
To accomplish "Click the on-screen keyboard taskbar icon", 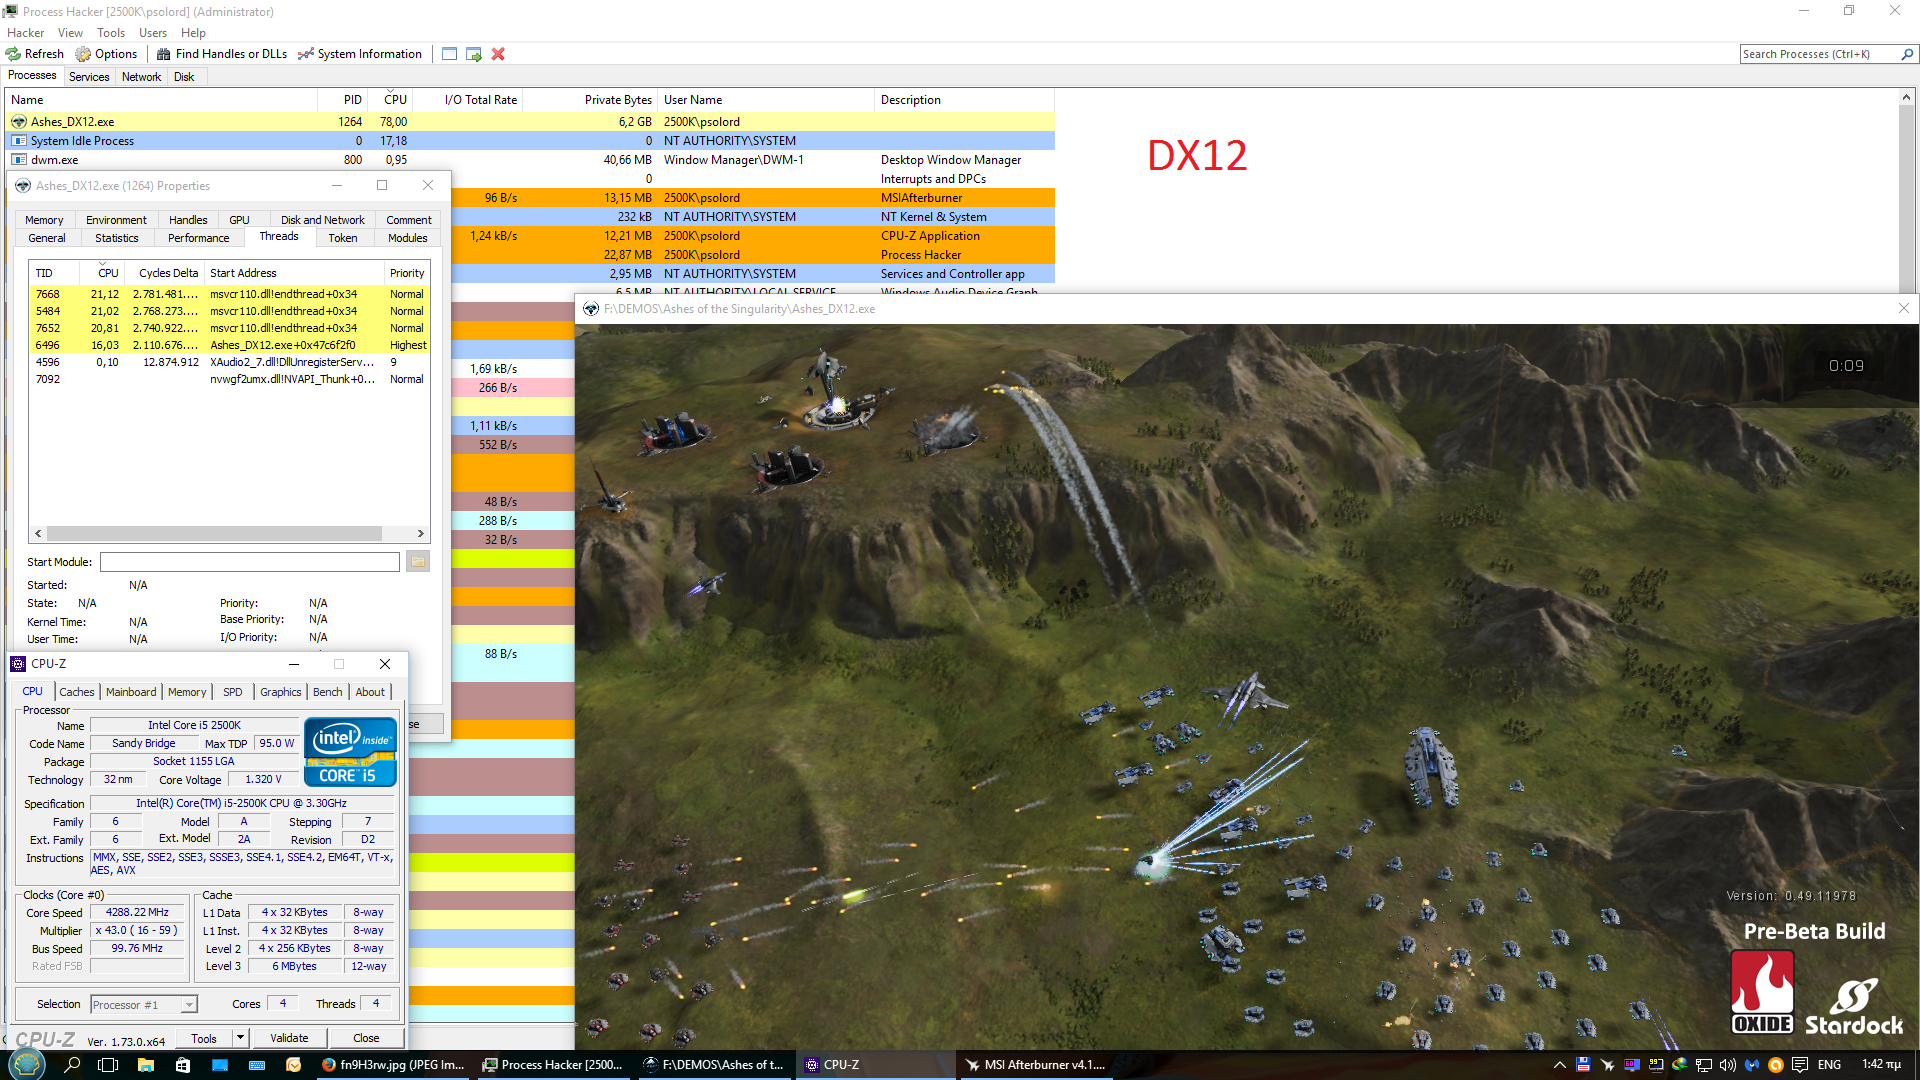I will tap(257, 1065).
